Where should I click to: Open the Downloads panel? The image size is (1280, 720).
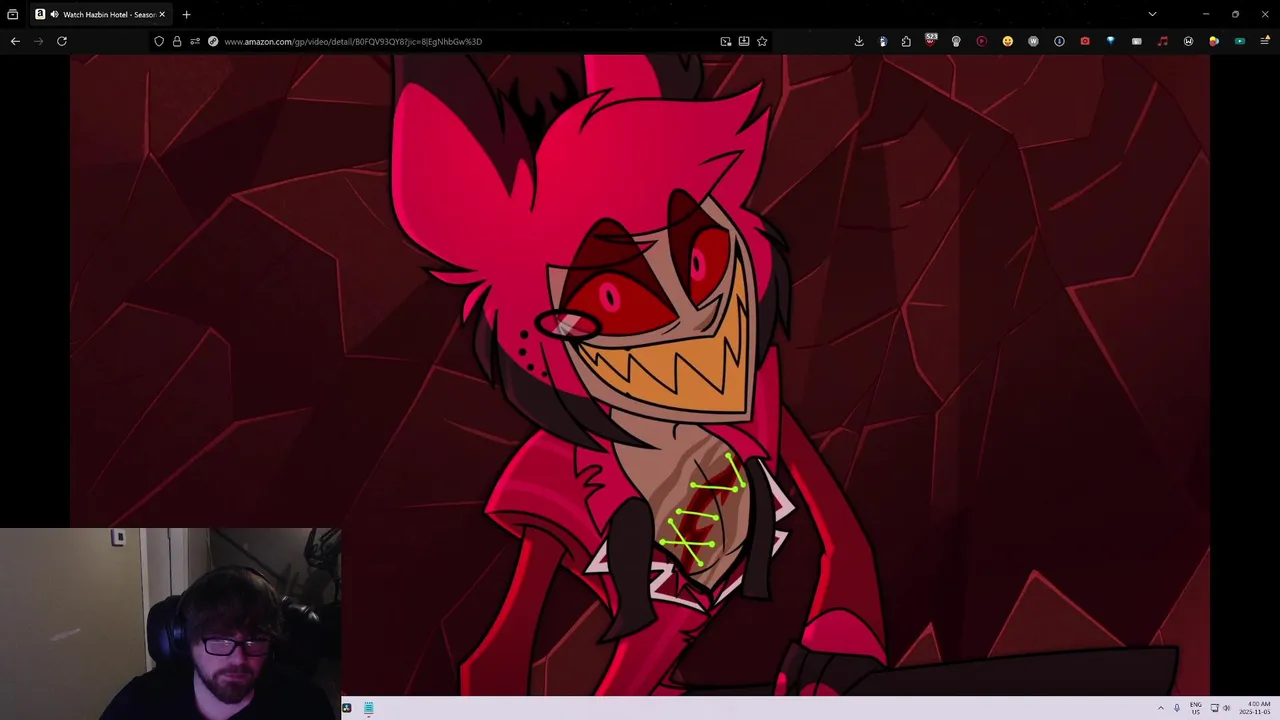(x=859, y=41)
